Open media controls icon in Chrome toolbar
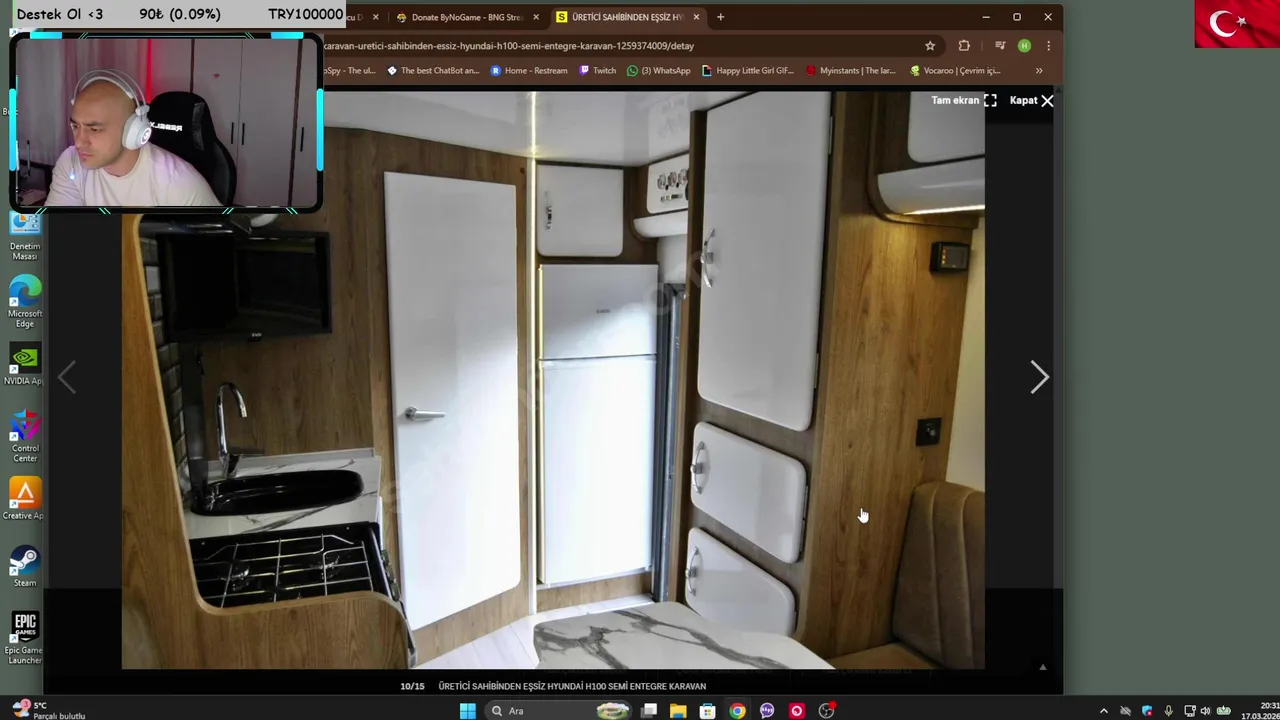 [1000, 46]
